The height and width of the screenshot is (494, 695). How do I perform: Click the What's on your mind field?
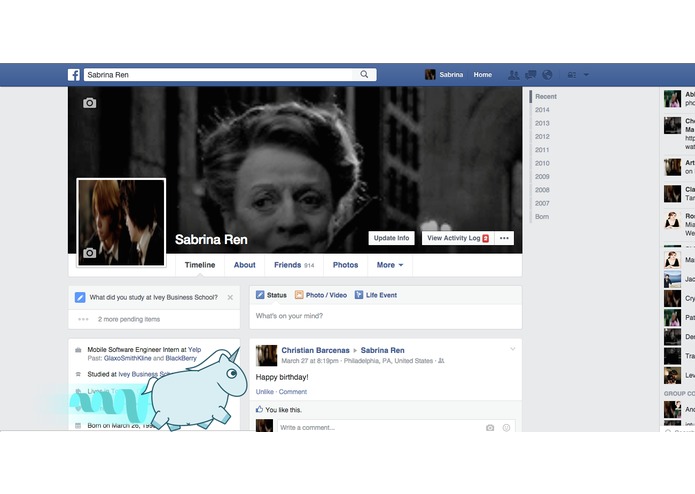[386, 316]
